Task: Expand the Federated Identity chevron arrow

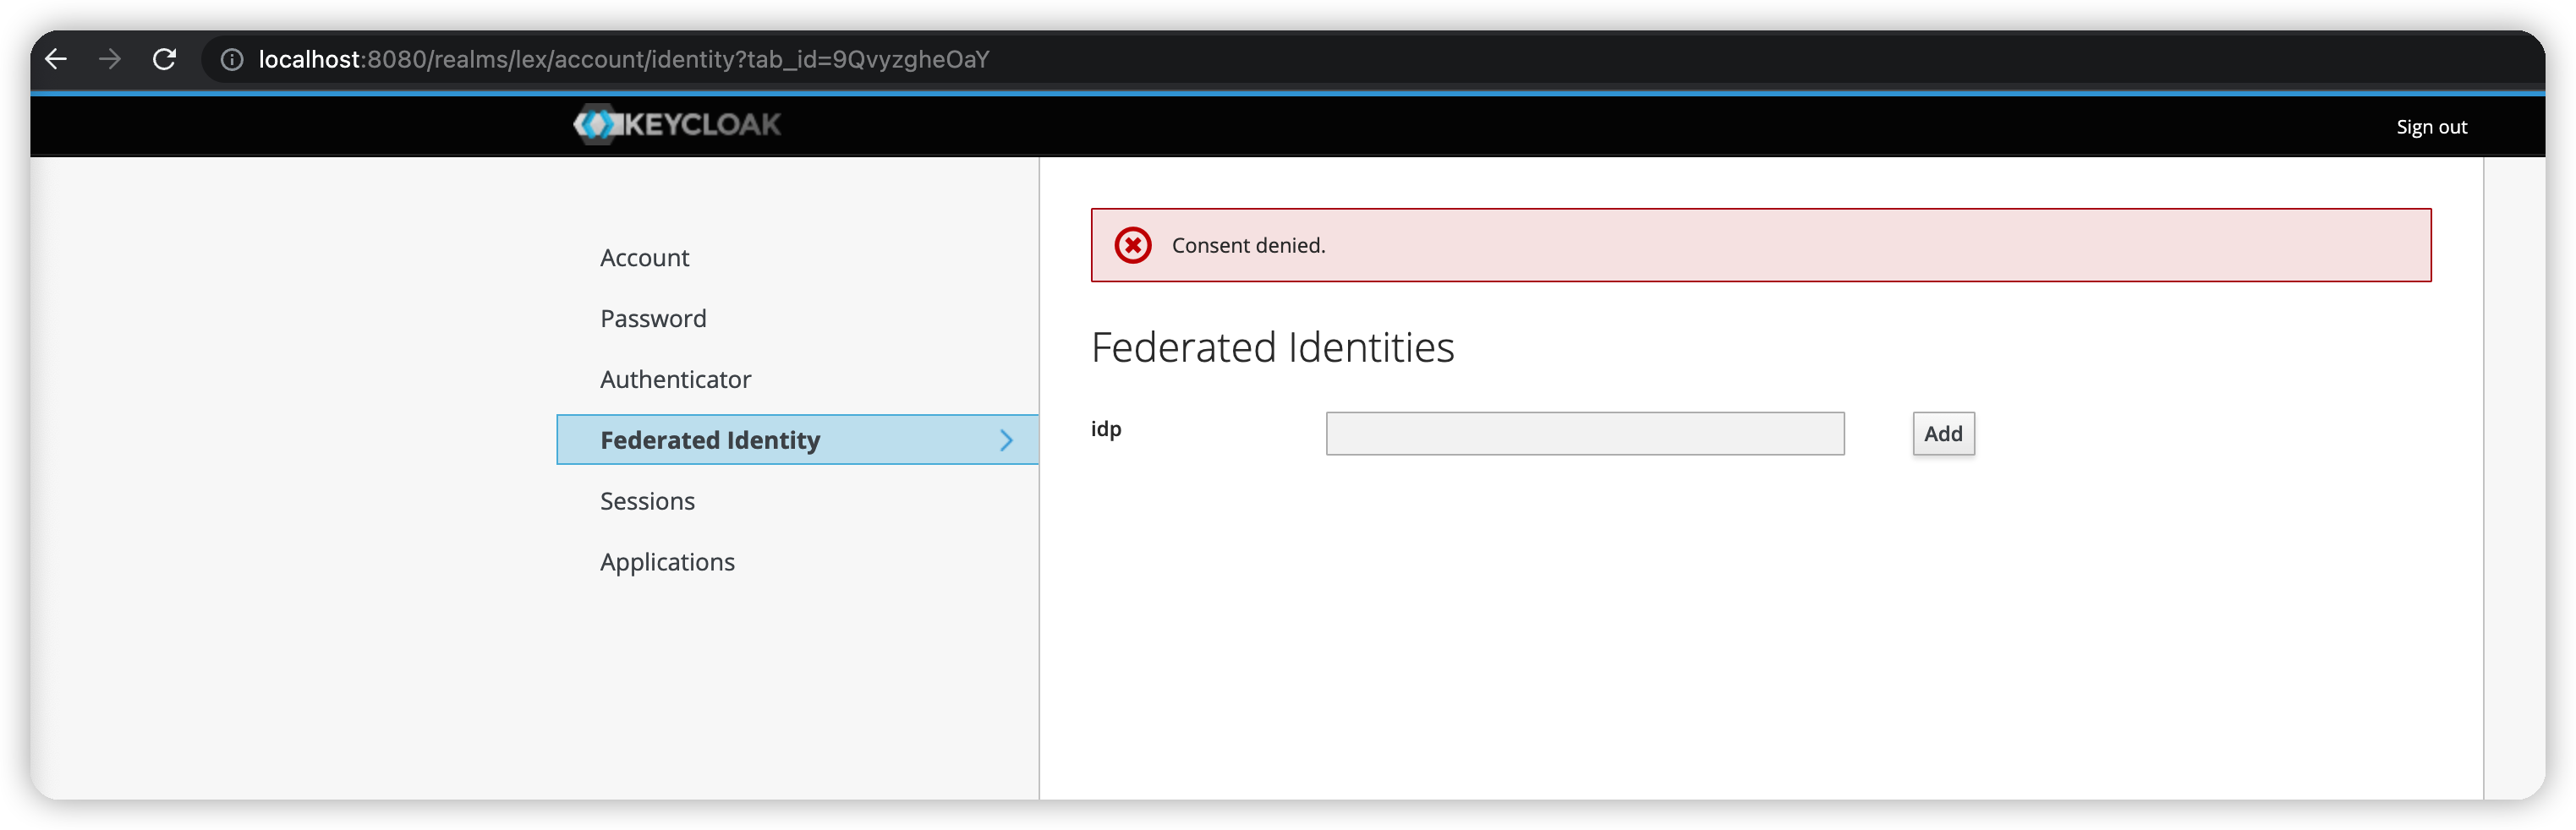Action: [x=1006, y=440]
